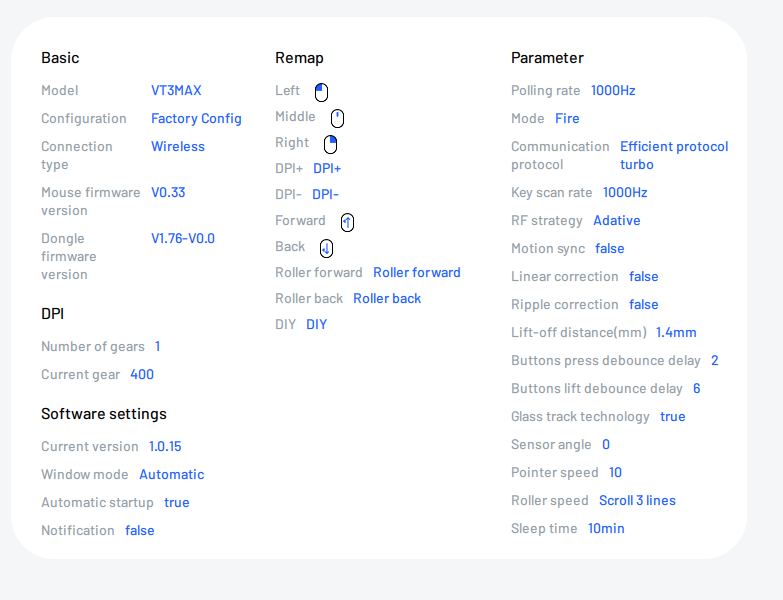
Task: Click the Right button mouse icon
Action: point(330,144)
